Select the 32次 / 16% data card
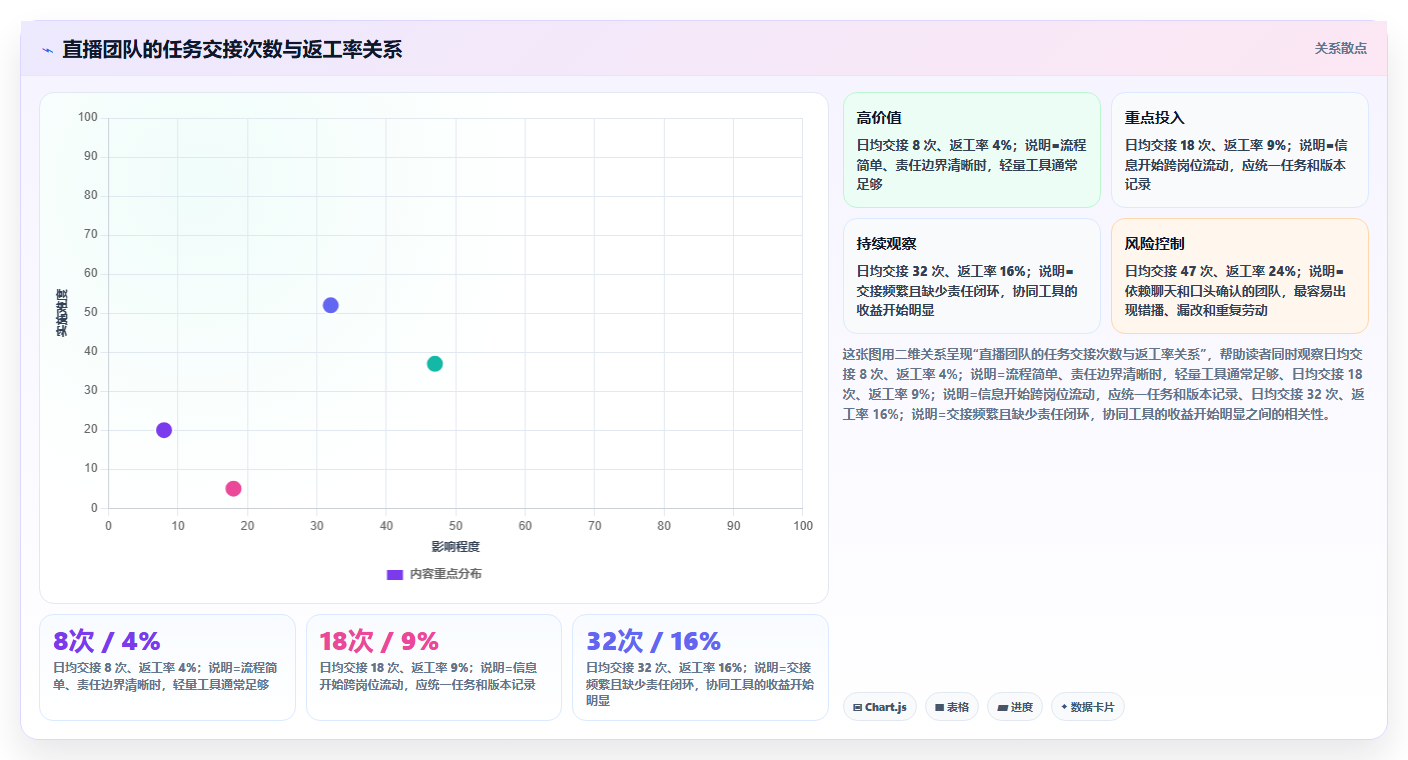This screenshot has width=1408, height=760. [700, 667]
